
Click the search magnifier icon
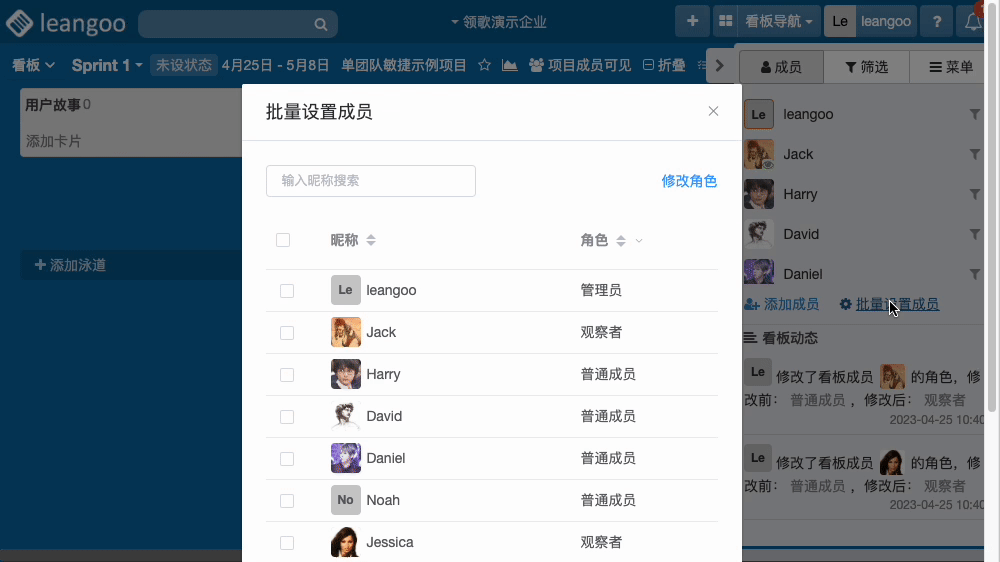[321, 24]
